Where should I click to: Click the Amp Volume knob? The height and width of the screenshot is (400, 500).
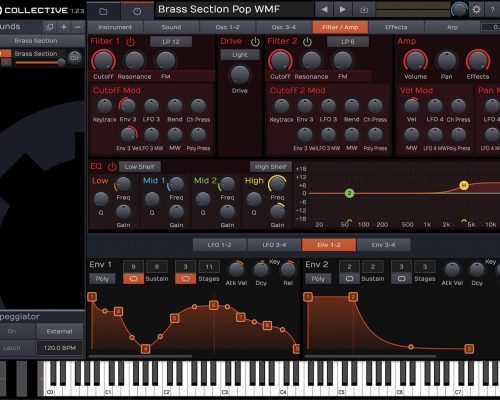(x=415, y=61)
